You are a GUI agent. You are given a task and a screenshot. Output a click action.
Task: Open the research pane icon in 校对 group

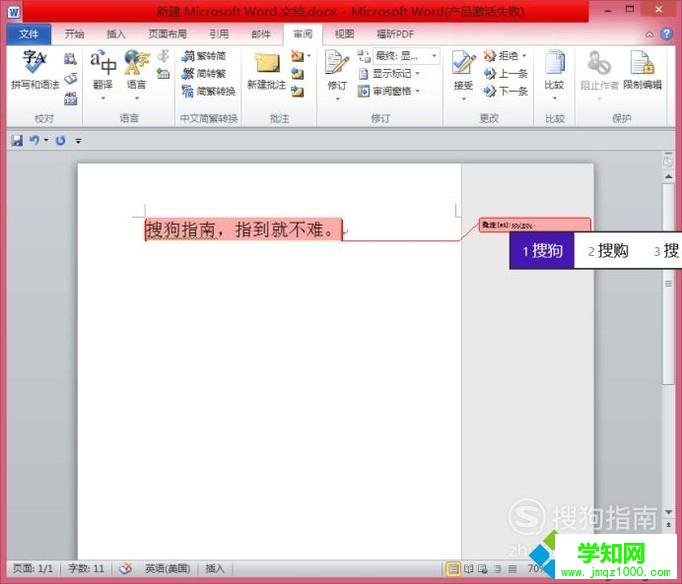click(70, 59)
